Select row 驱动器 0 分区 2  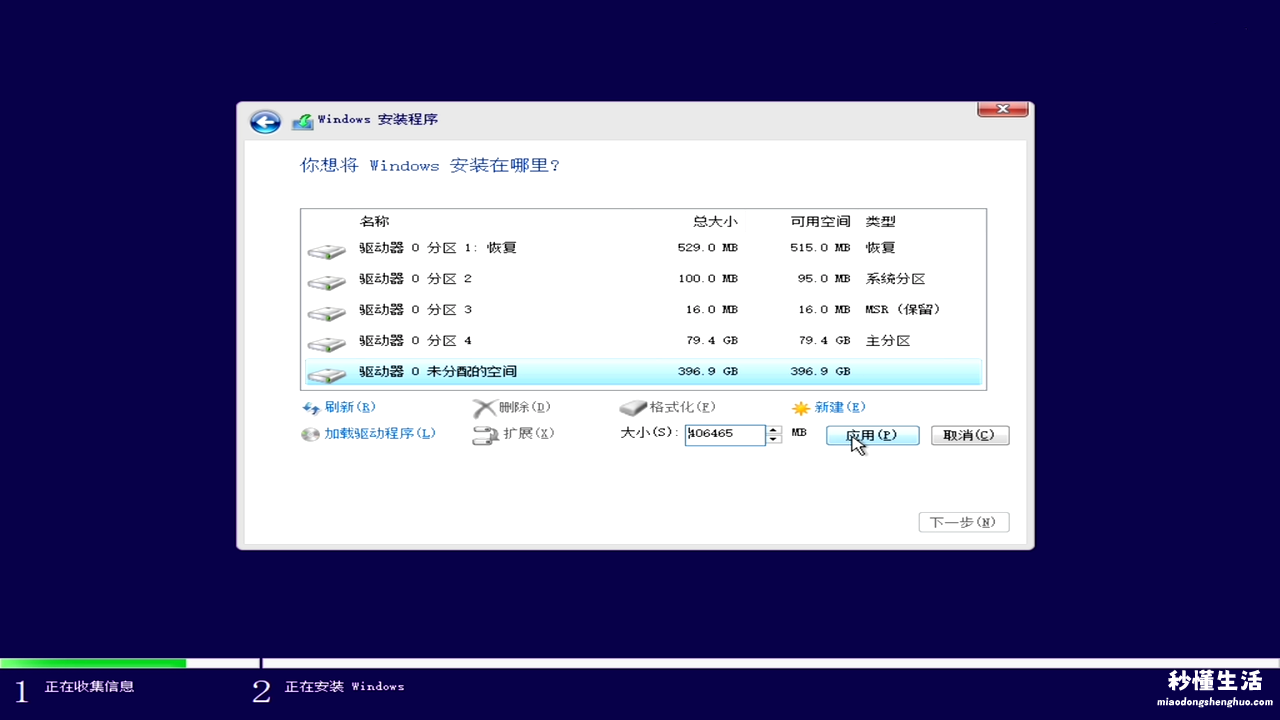[x=643, y=279]
